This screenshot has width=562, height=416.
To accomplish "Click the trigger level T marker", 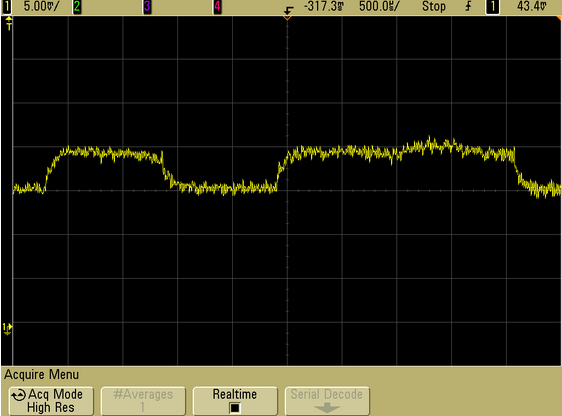I will coord(9,24).
